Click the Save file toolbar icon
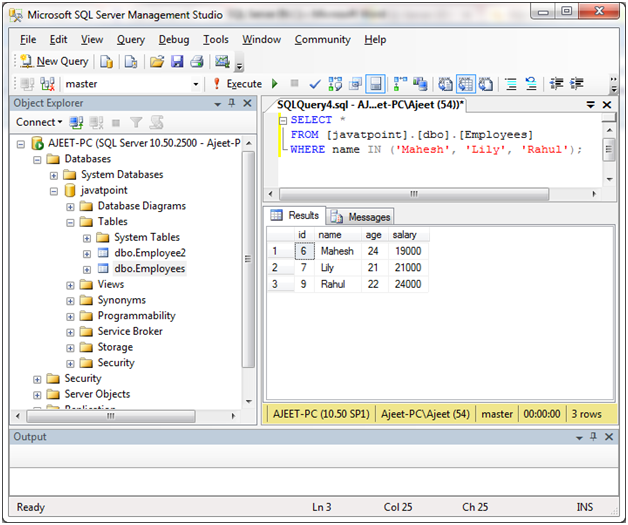Image resolution: width=628 pixels, height=525 pixels. [177, 62]
